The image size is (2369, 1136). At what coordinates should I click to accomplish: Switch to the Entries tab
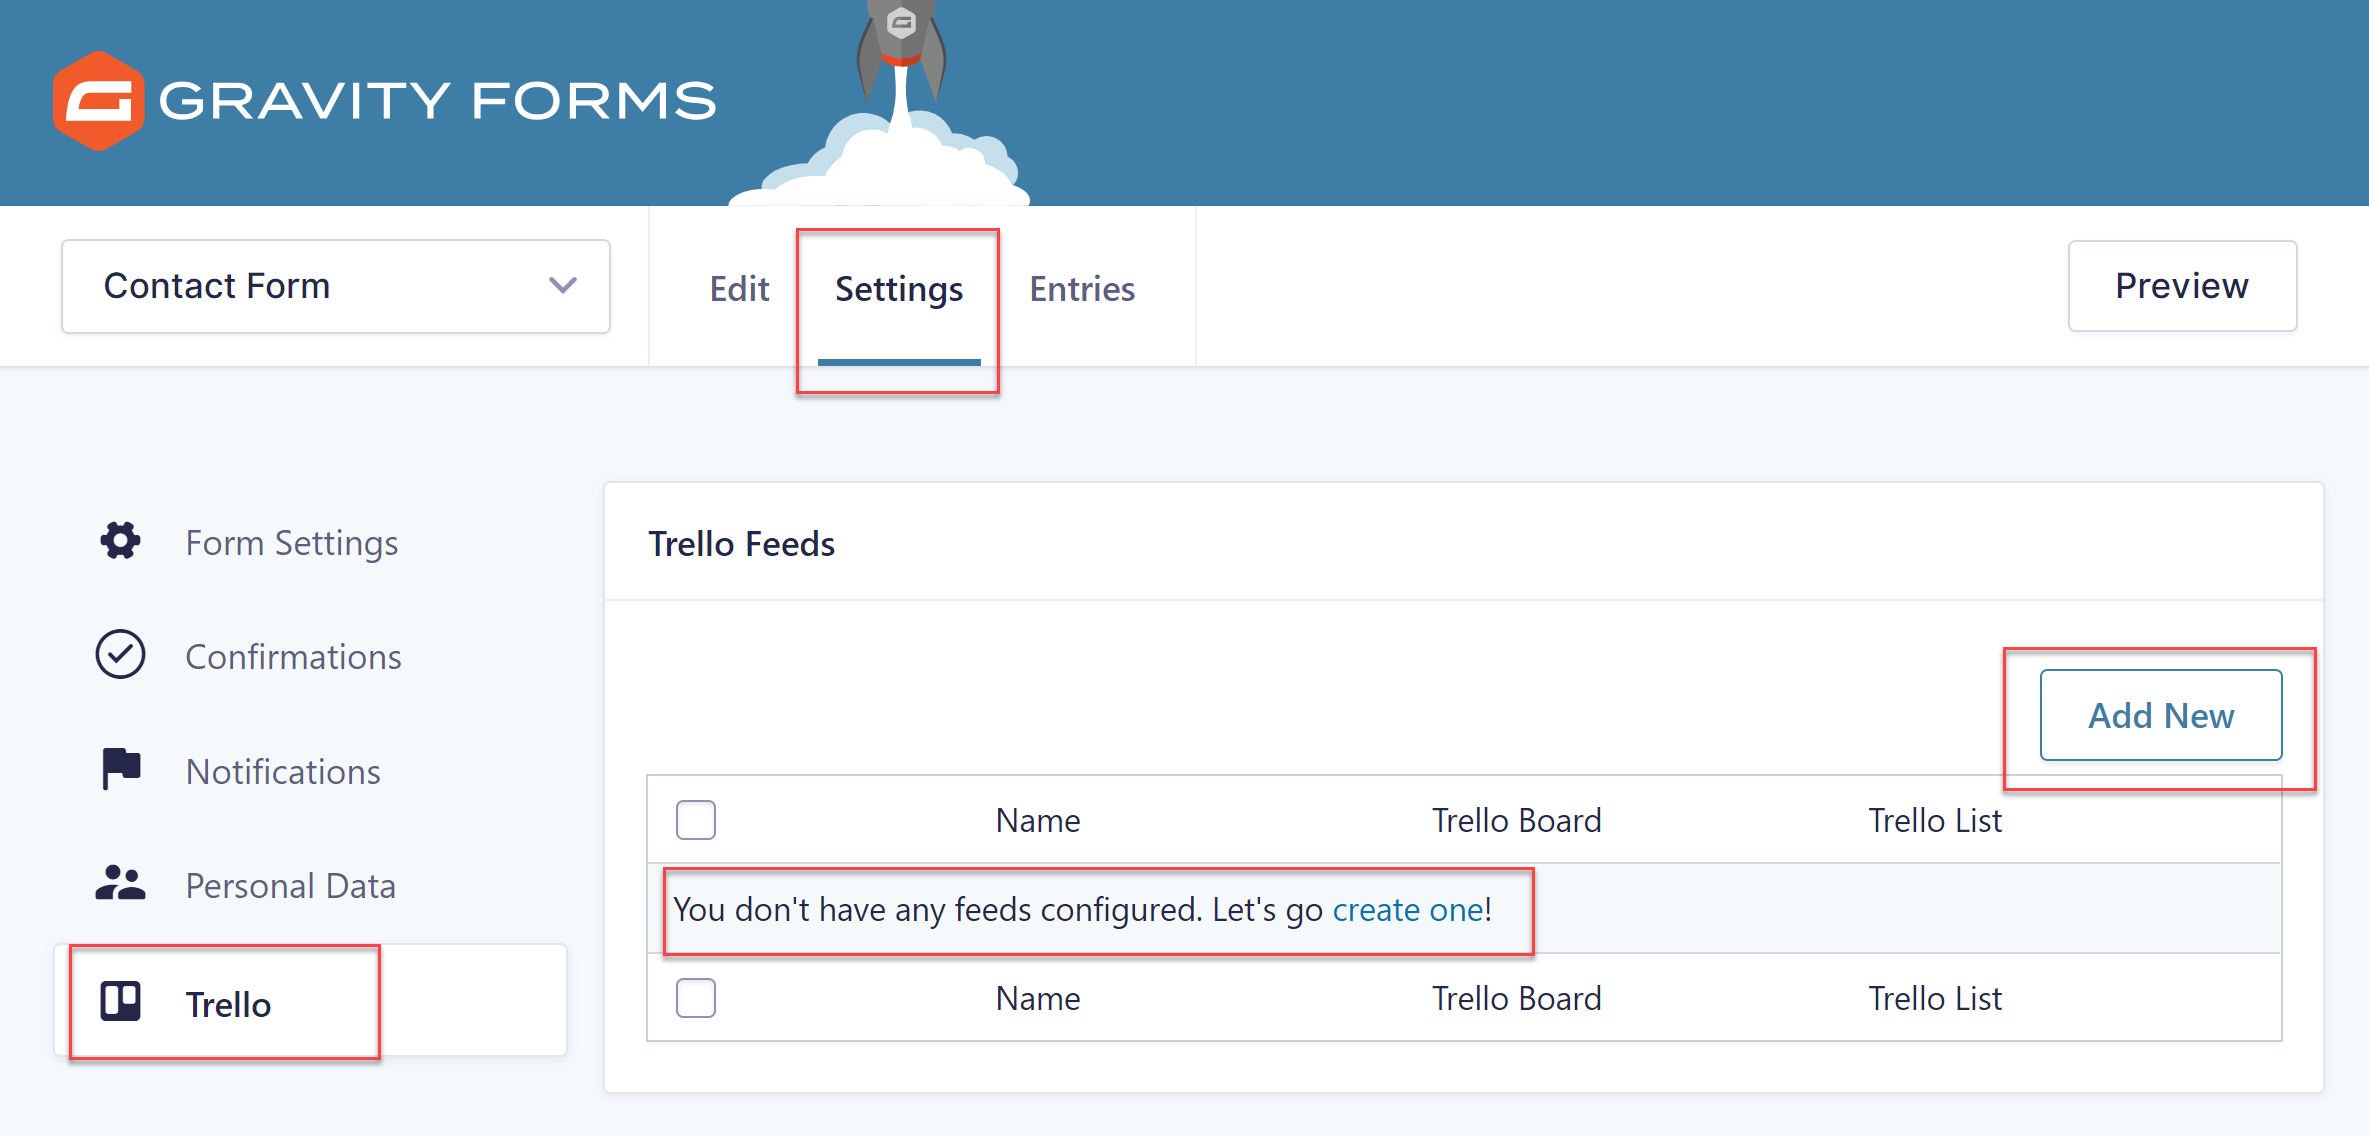coord(1082,287)
